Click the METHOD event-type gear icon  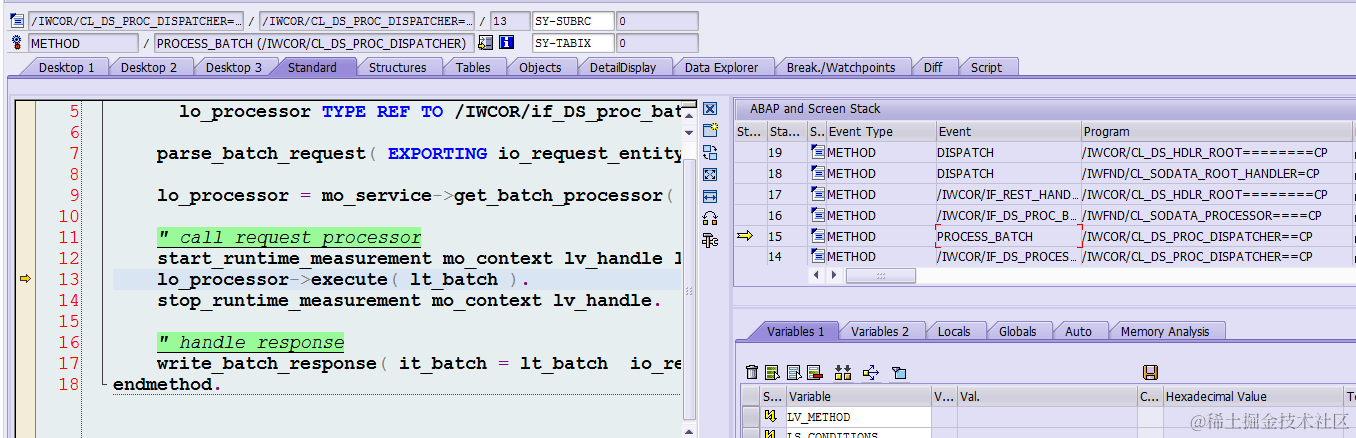[17, 43]
